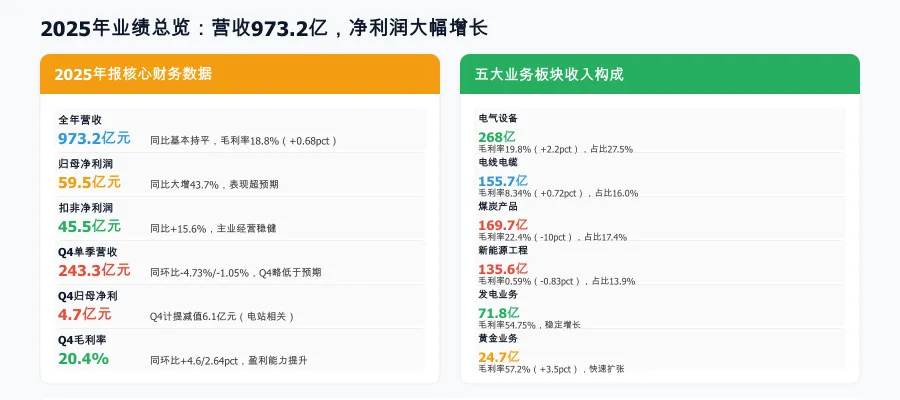
Task: Click the orange 2025年报核心财务数据 header
Action: (x=240, y=74)
